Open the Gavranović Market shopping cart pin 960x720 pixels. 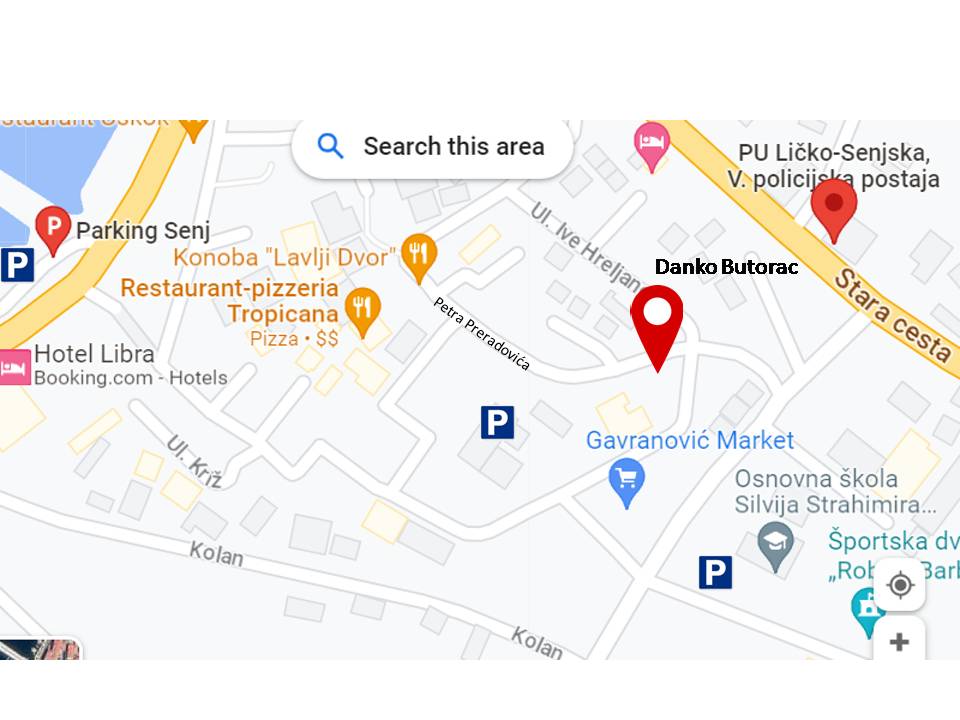pos(626,482)
